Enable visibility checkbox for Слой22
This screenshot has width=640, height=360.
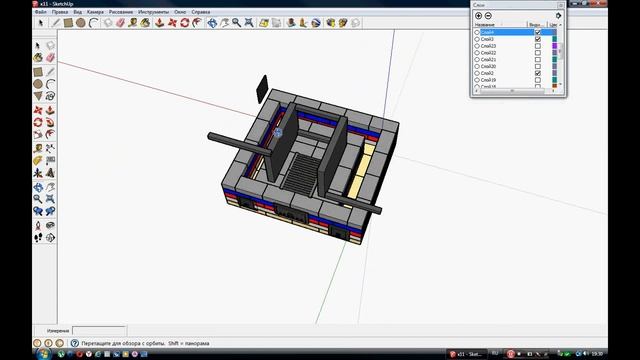coord(538,53)
